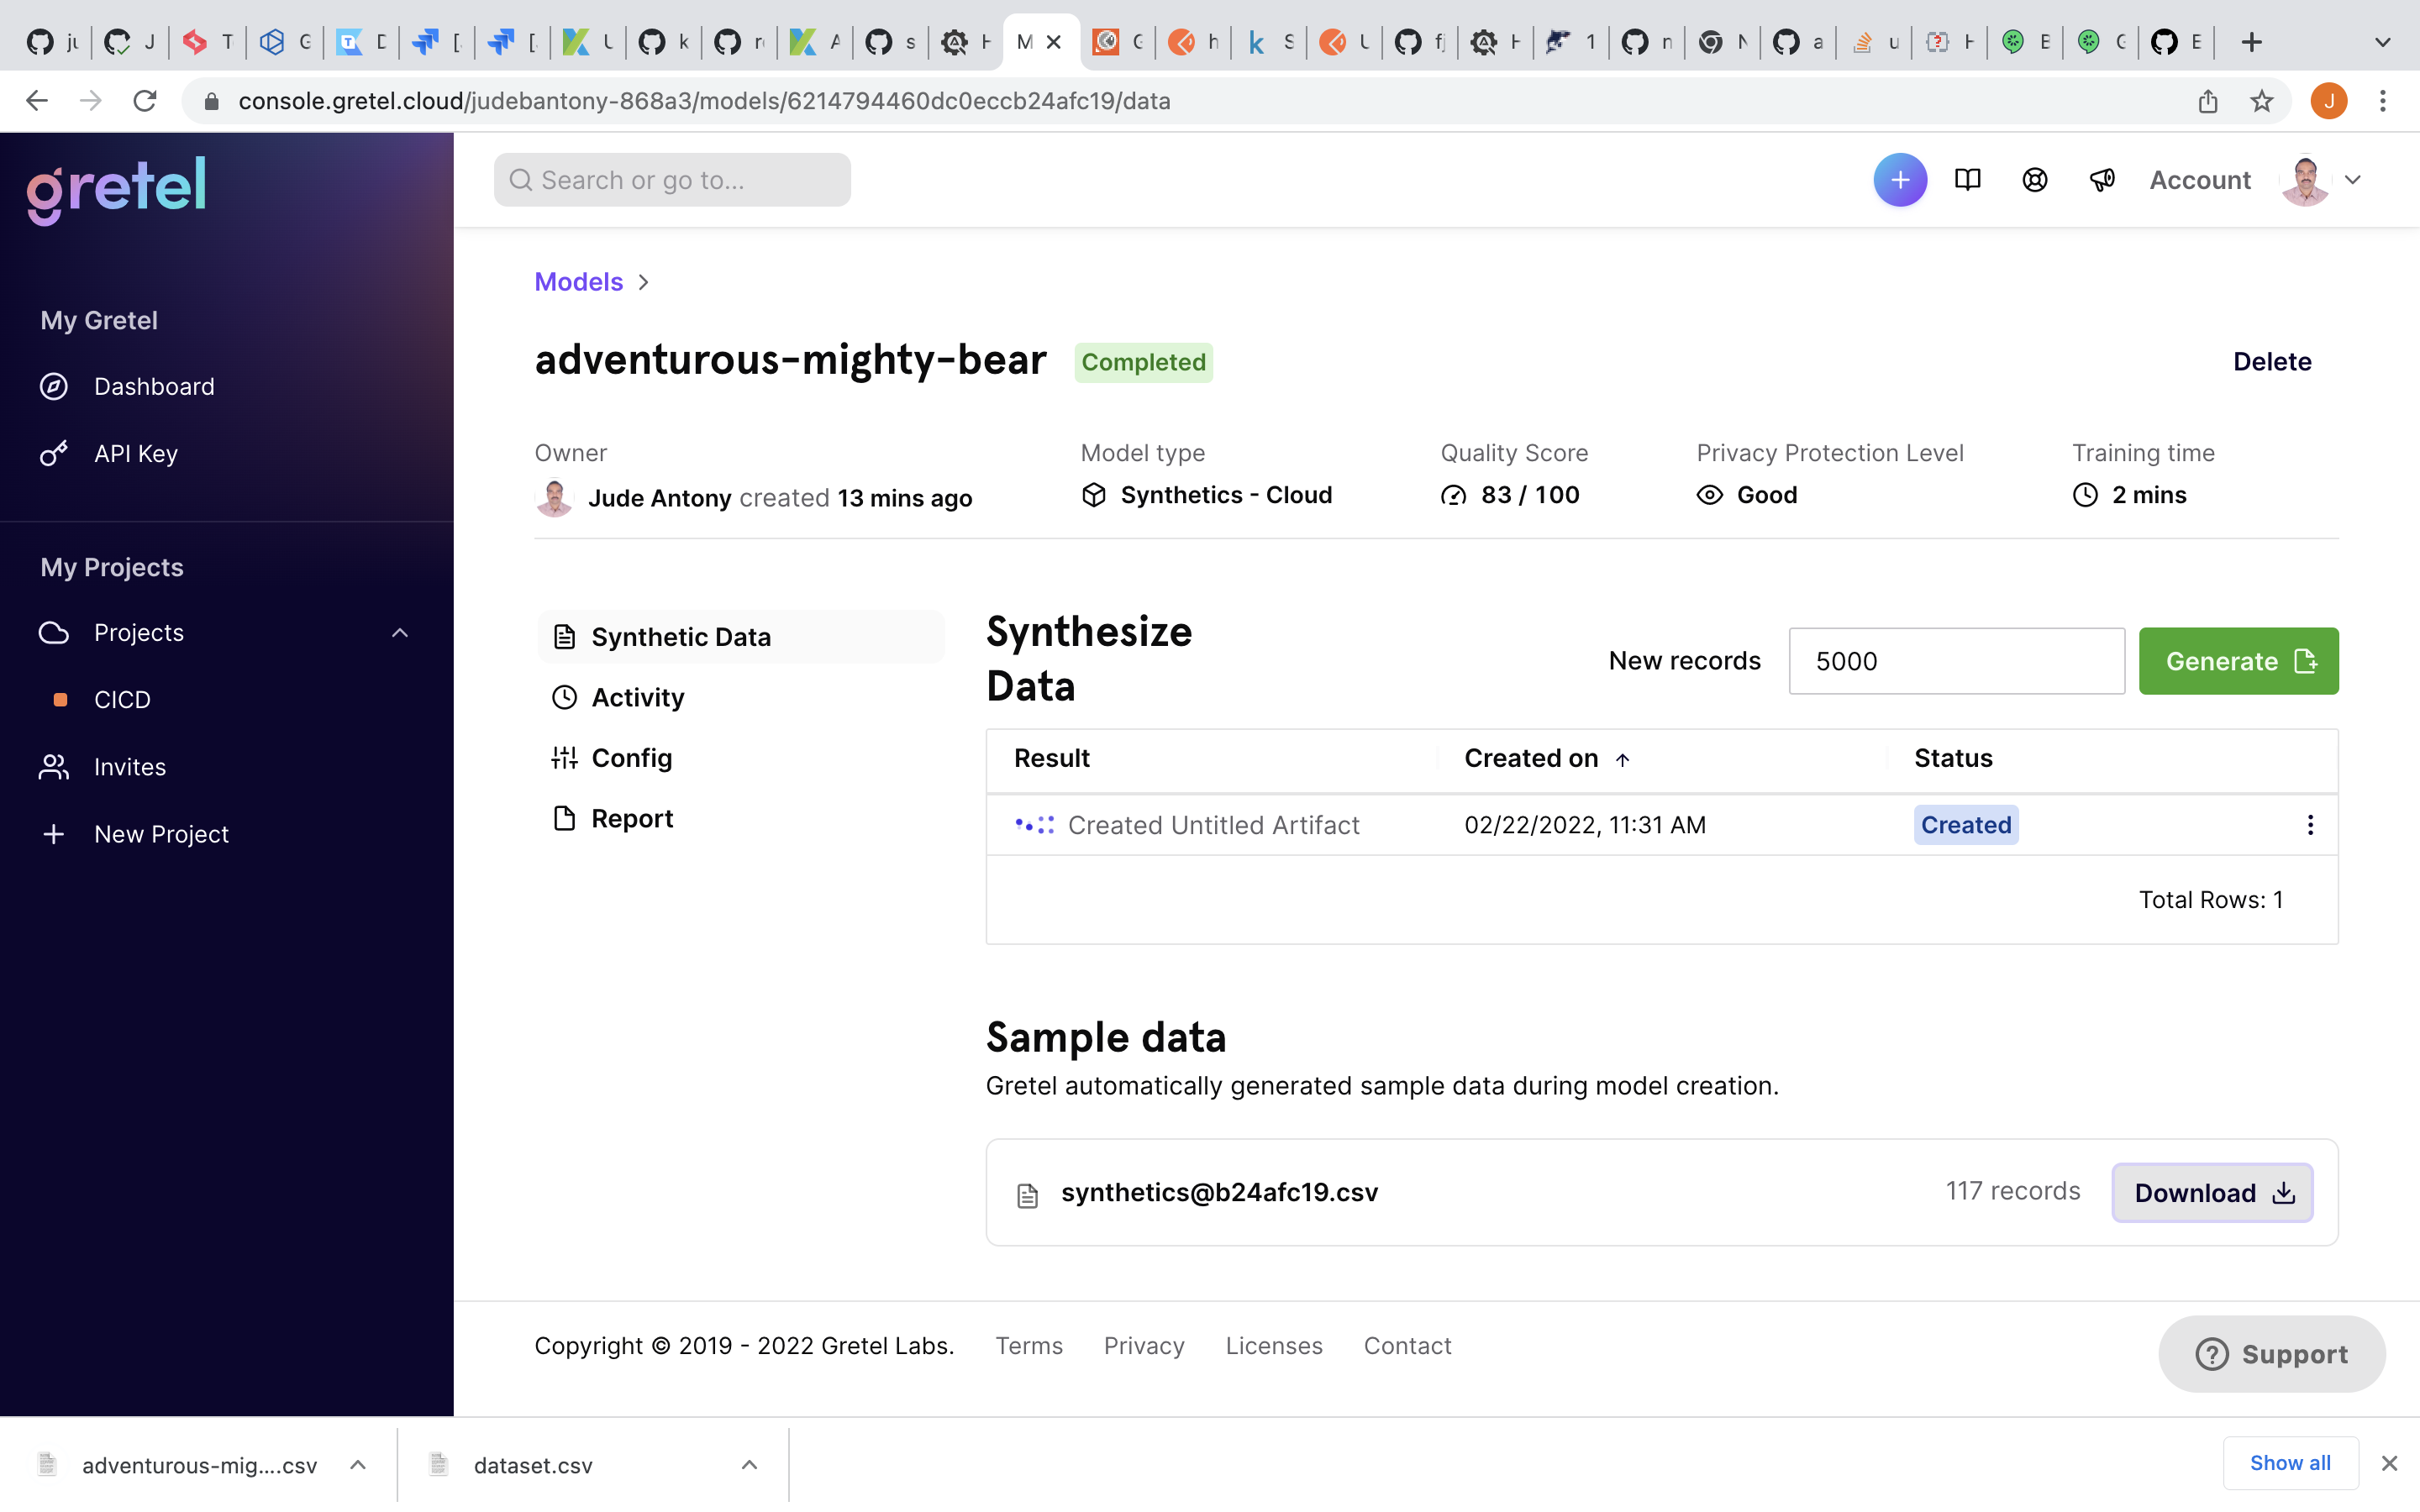Open the help lifebuoy icon
Viewport: 2420px width, 1512px height.
(2034, 180)
